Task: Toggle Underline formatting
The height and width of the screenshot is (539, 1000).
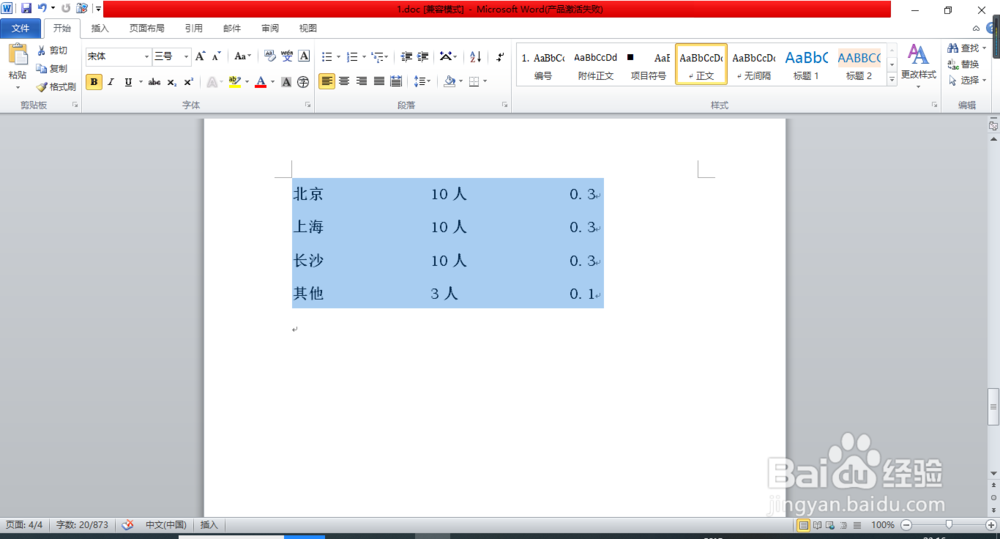Action: coord(128,82)
